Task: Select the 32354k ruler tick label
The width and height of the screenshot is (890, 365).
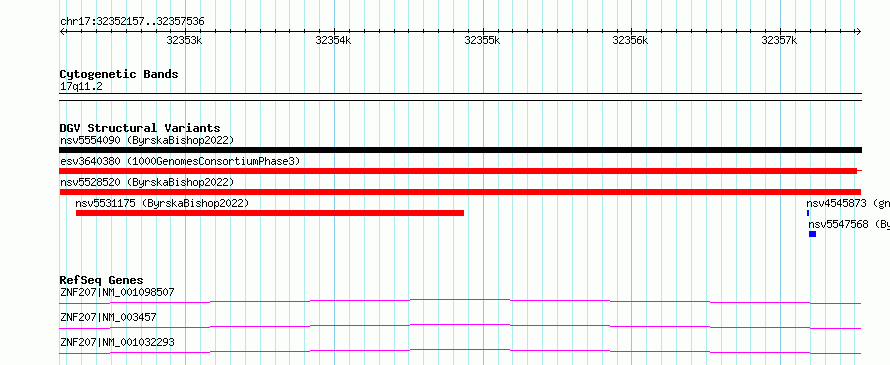Action: coord(333,40)
